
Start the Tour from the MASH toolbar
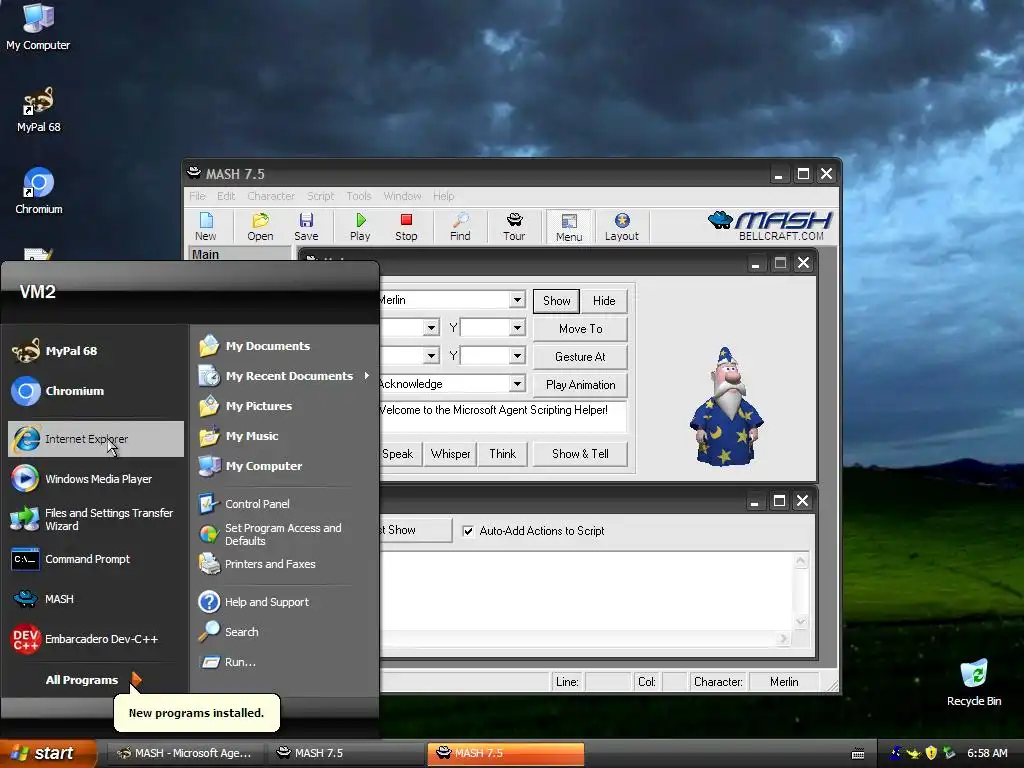[x=514, y=226]
